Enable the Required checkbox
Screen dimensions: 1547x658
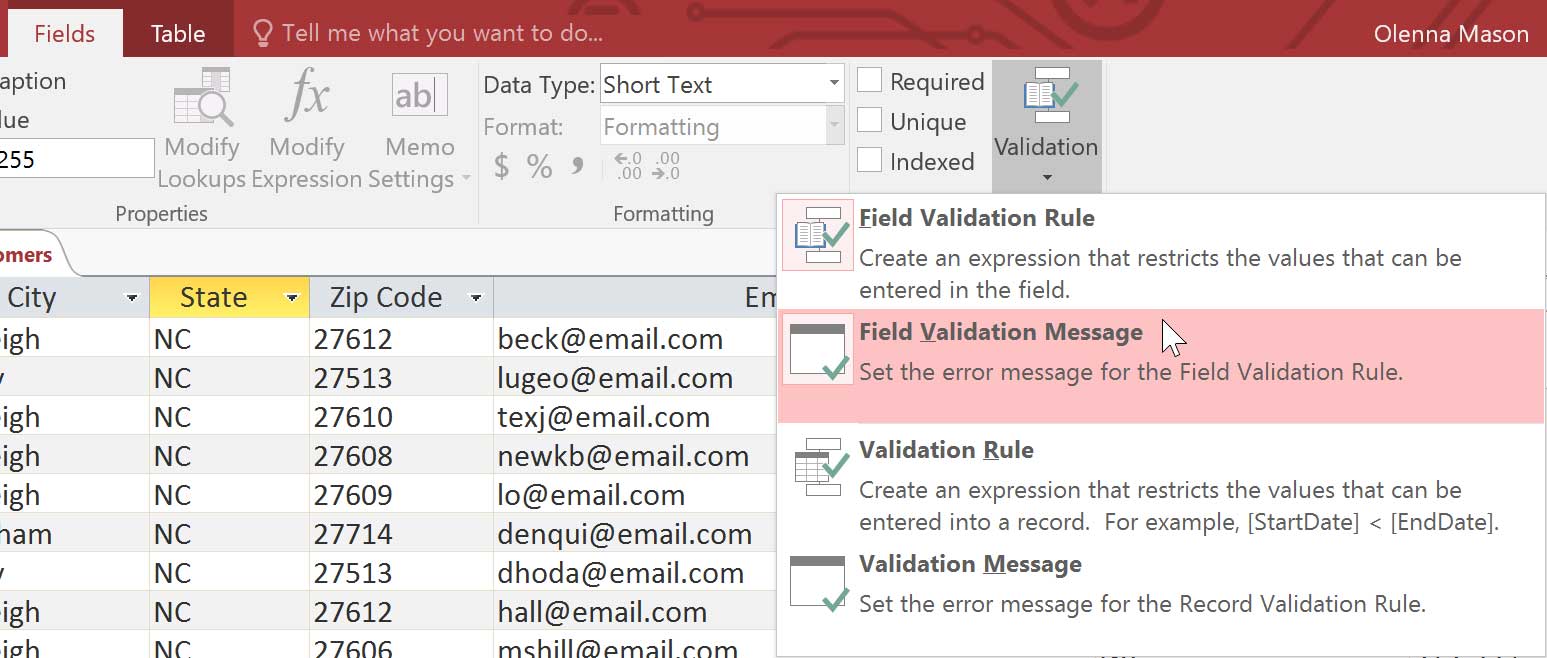[x=869, y=81]
